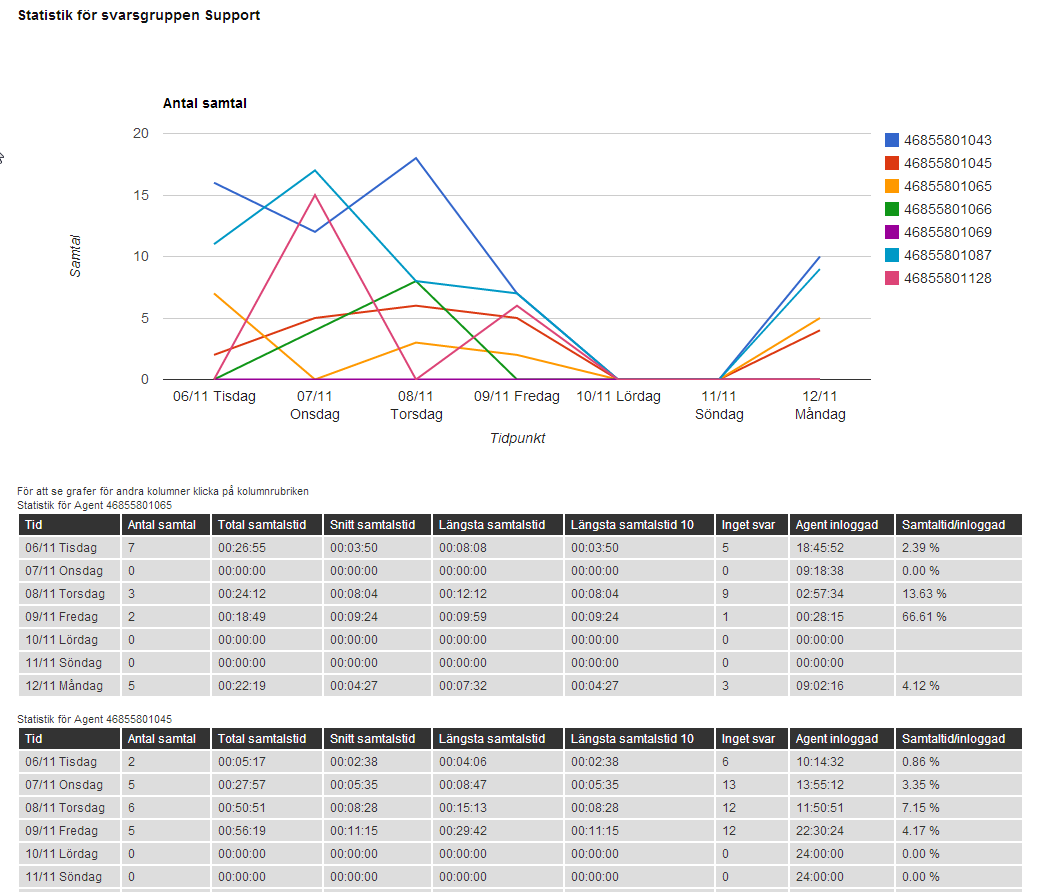Select legend label 46855801043
The image size is (1042, 892).
tap(948, 140)
